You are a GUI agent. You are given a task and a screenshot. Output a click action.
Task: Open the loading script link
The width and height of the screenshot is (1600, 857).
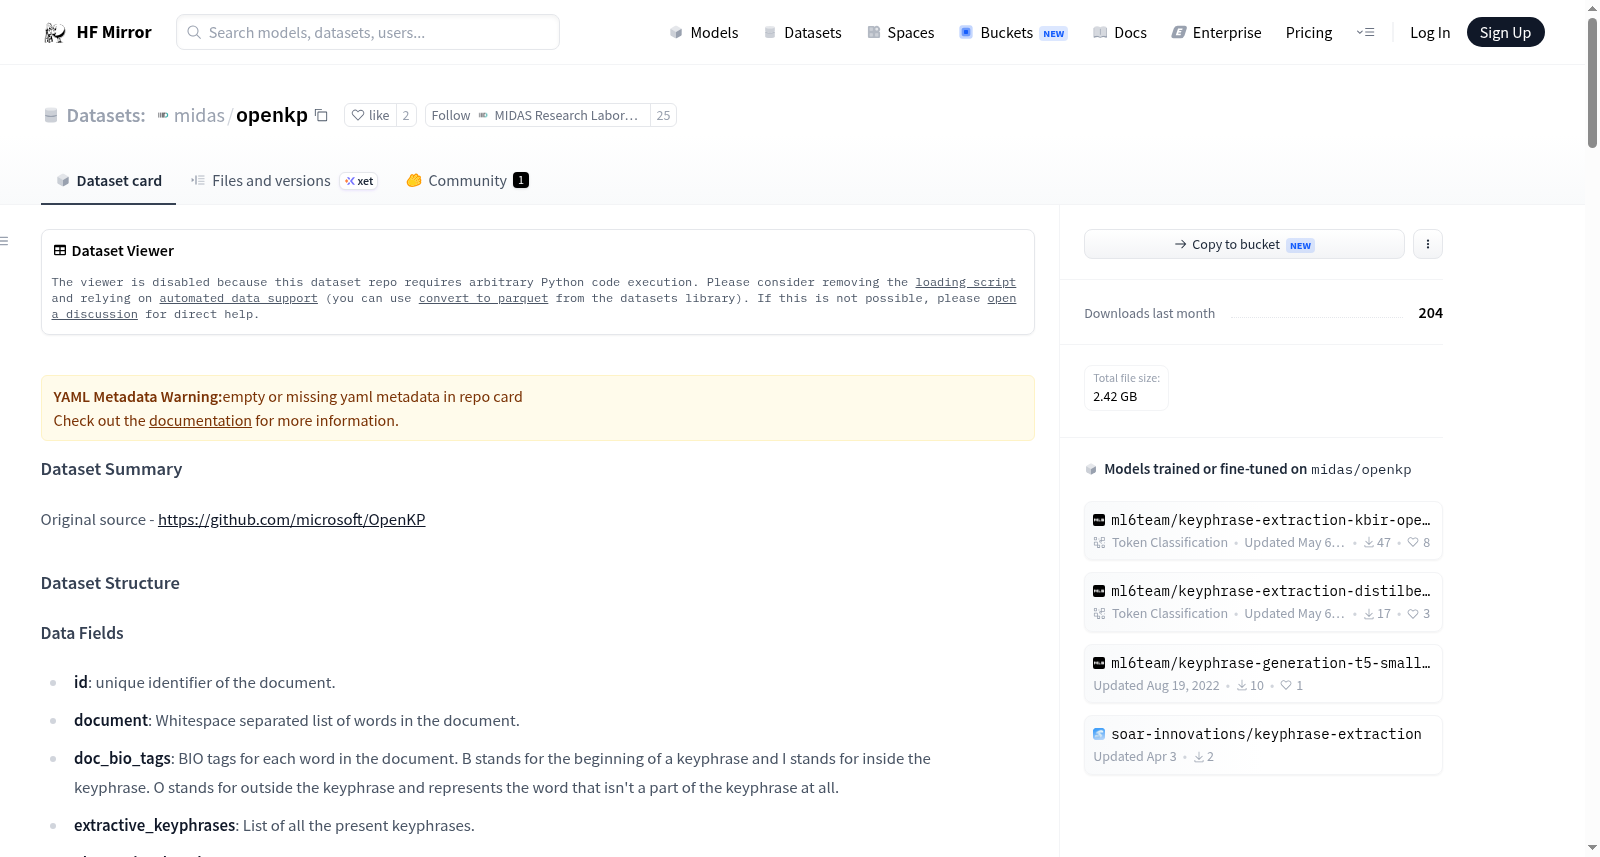point(965,283)
